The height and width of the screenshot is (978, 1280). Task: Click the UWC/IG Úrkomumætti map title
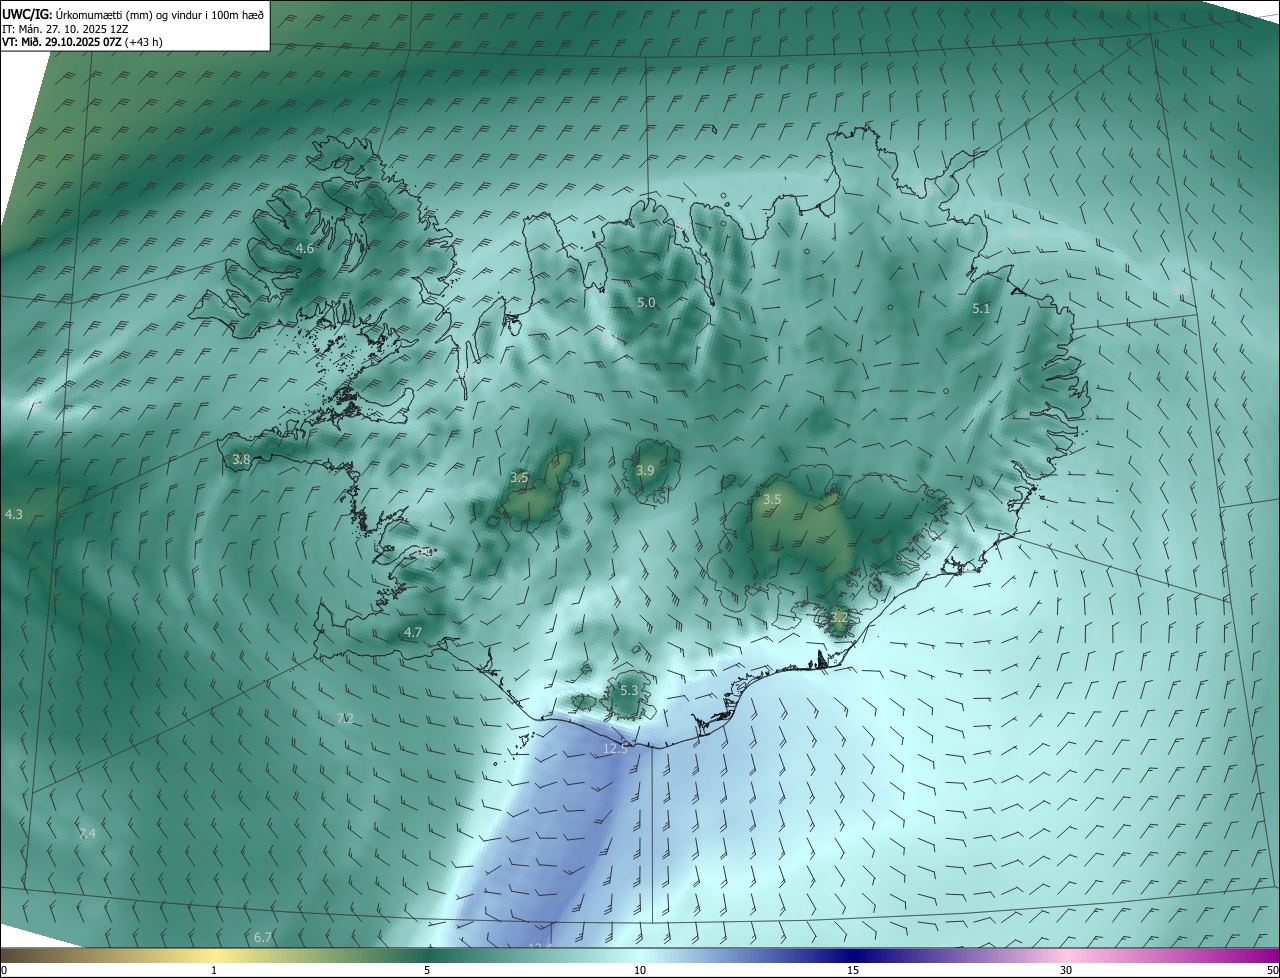tap(133, 14)
